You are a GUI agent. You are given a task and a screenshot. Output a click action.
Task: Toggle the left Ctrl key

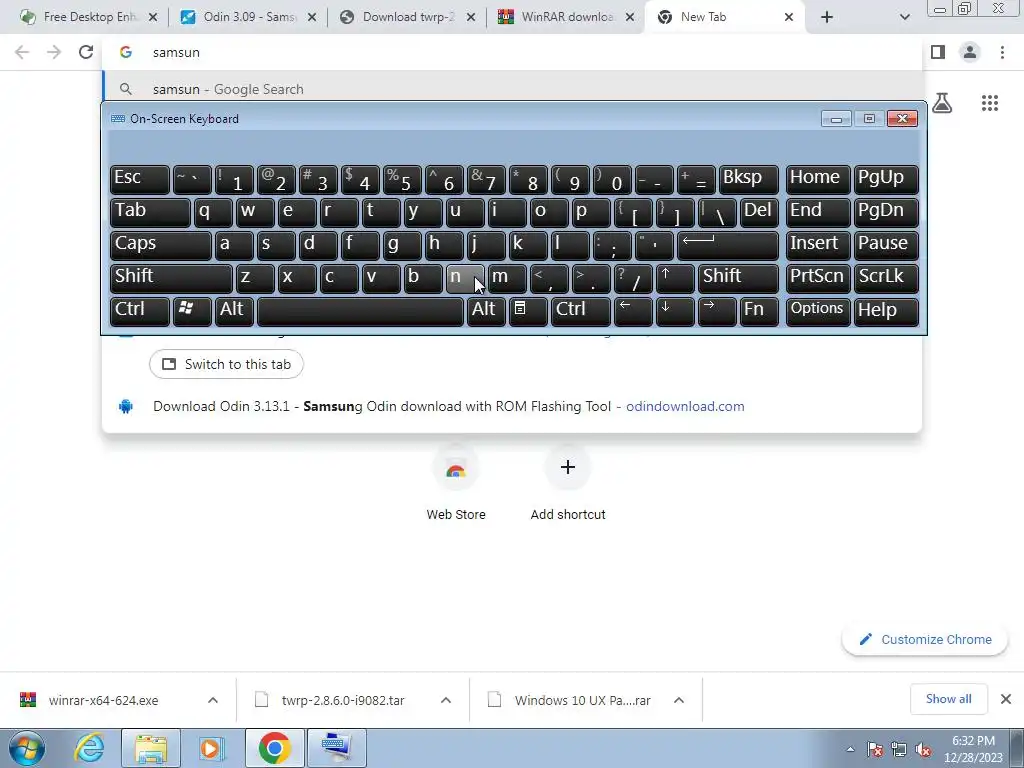140,310
